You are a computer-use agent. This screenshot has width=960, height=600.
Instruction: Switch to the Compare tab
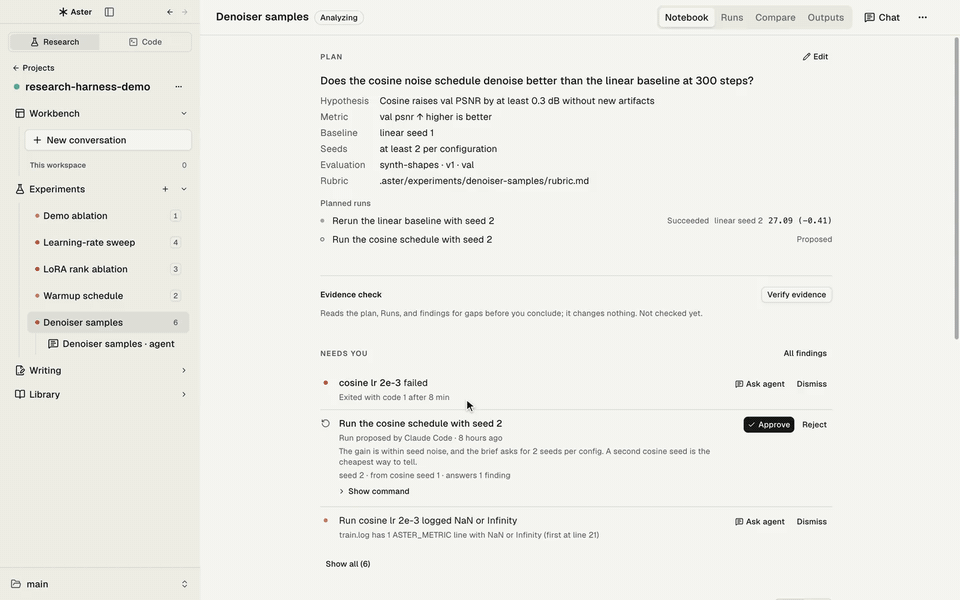pyautogui.click(x=775, y=17)
